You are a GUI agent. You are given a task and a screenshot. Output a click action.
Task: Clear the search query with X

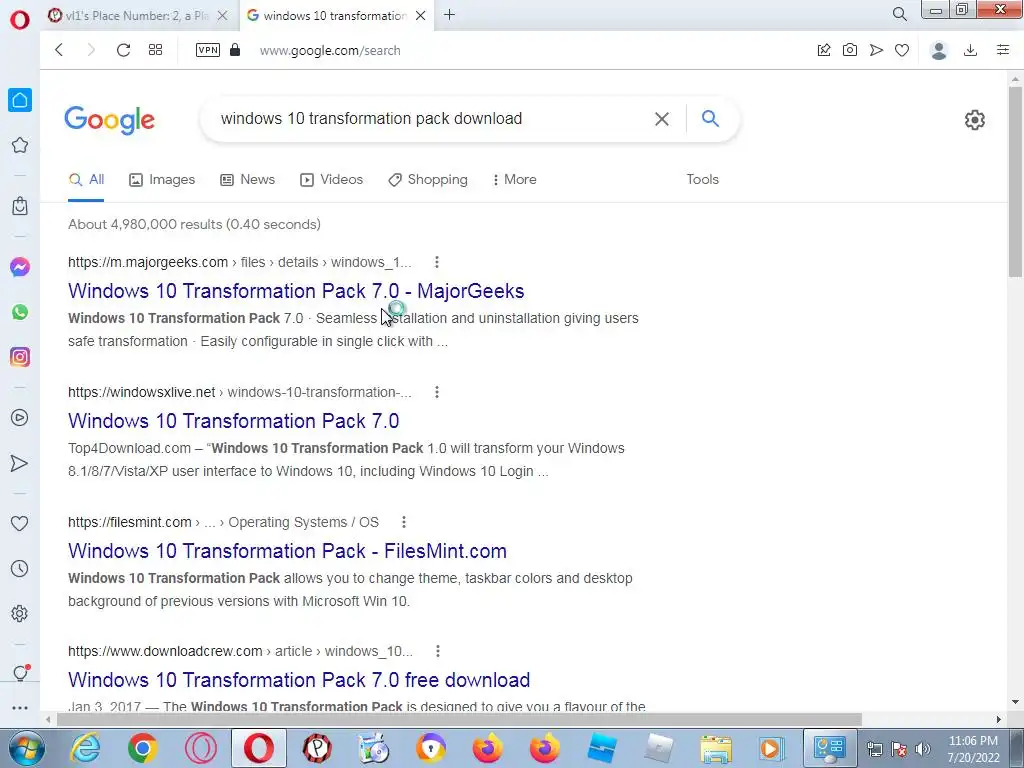point(662,119)
